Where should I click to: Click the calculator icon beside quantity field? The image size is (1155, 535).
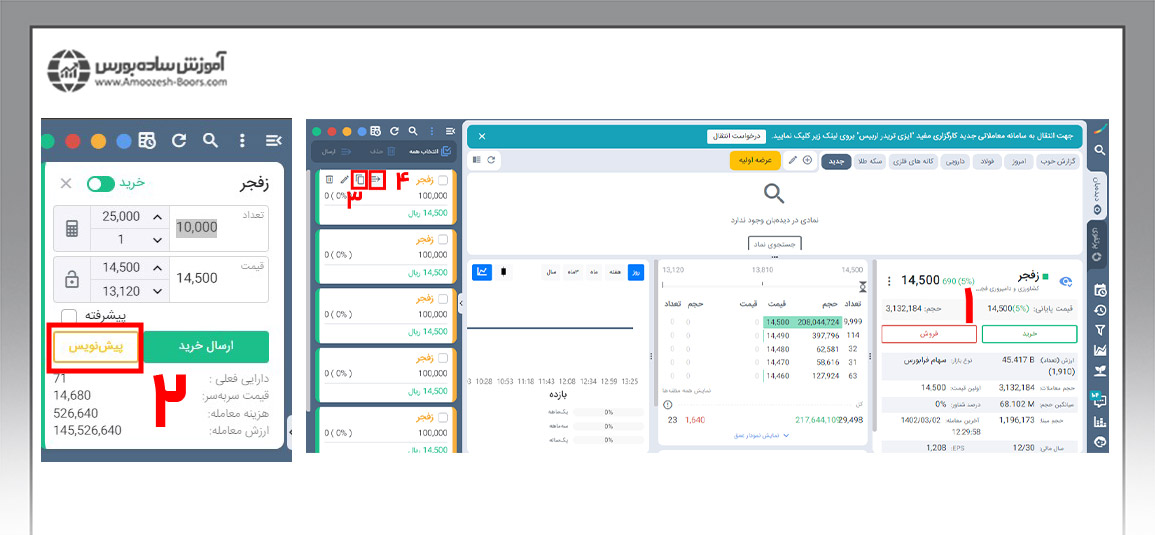(x=71, y=228)
